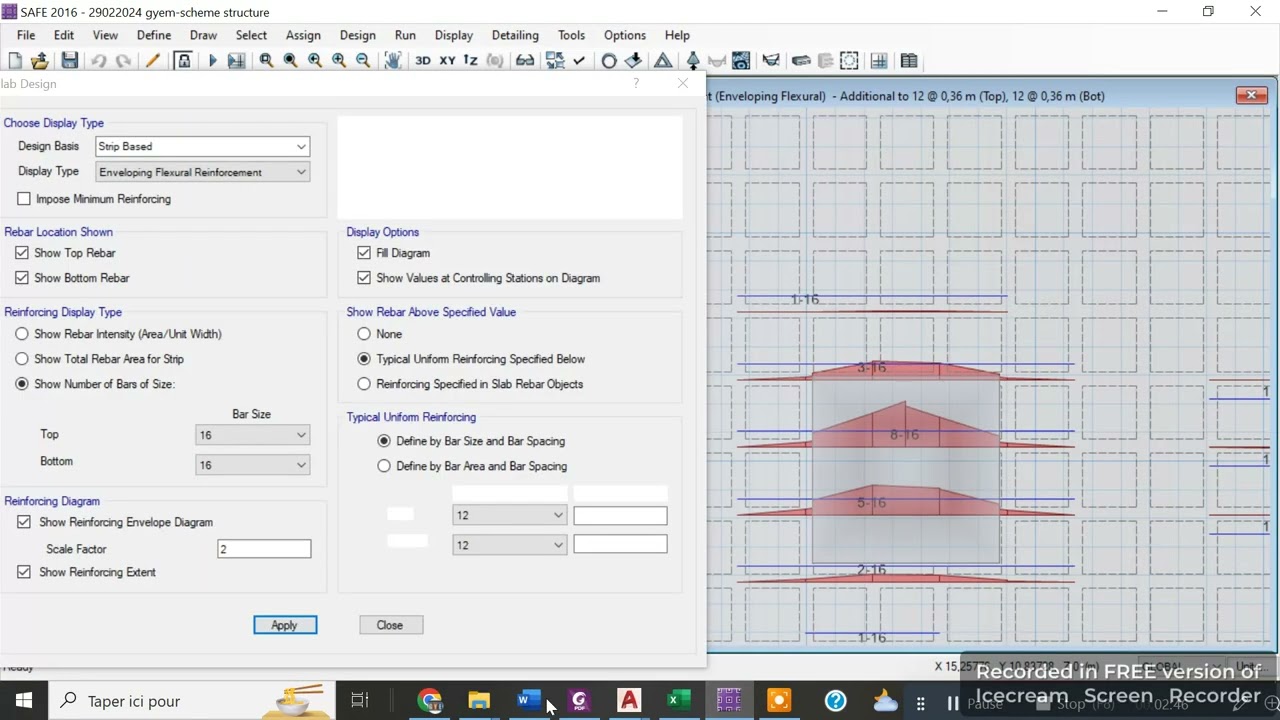Image resolution: width=1280 pixels, height=720 pixels.
Task: Open Excel from the taskbar
Action: click(x=679, y=701)
